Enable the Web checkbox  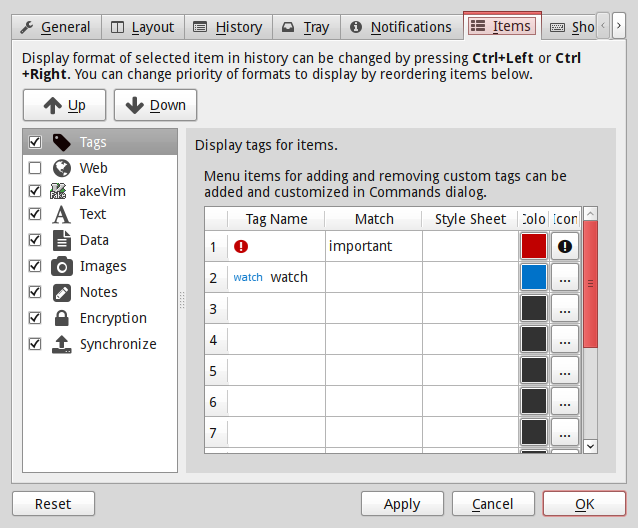(35, 168)
